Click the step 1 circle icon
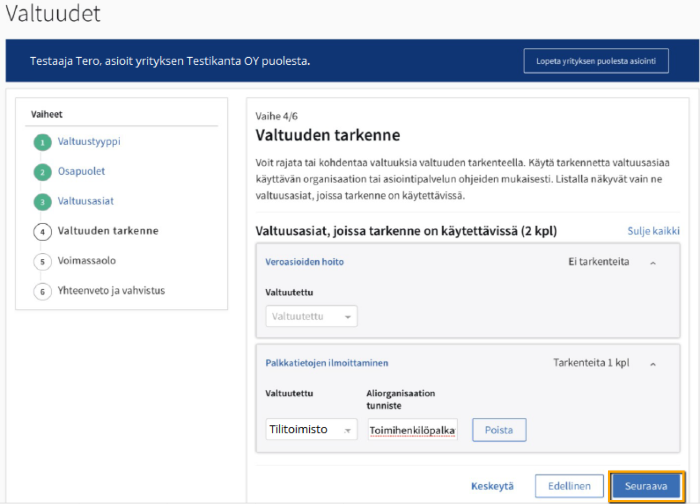The height and width of the screenshot is (504, 700). click(42, 142)
